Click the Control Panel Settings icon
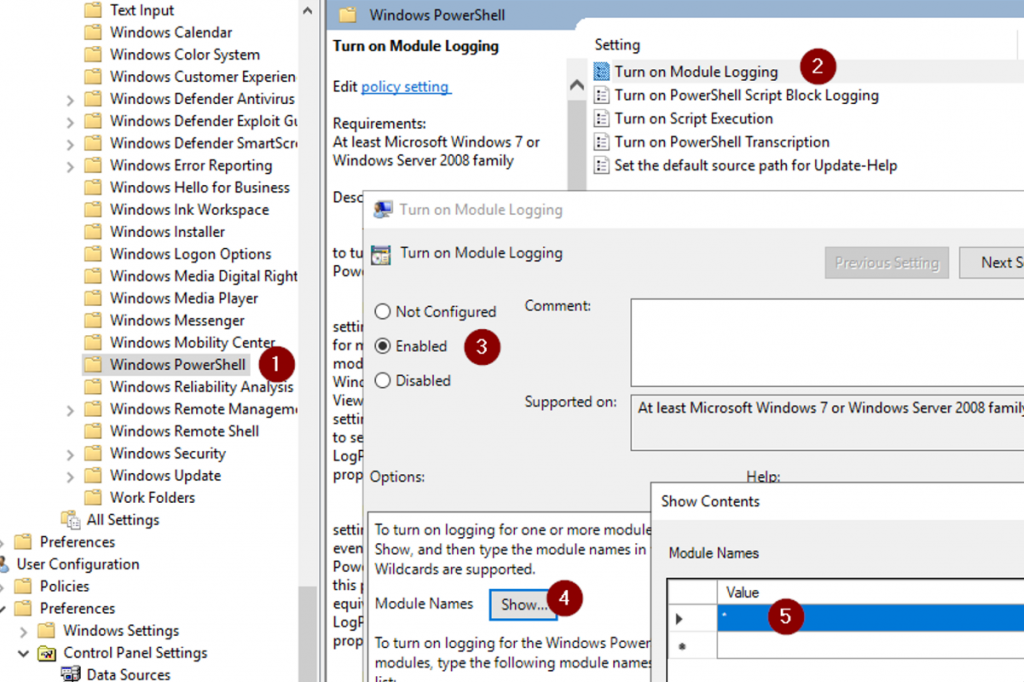1024x682 pixels. click(x=47, y=653)
